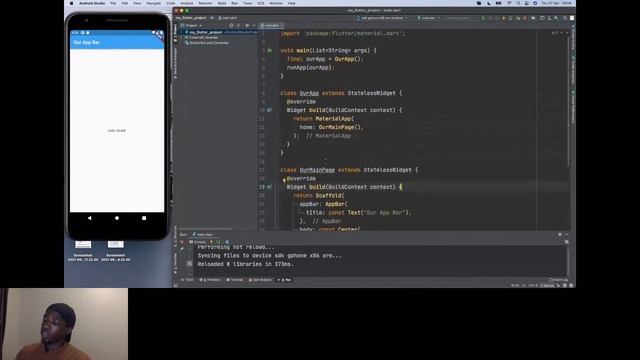Viewport: 640px width, 360px height.
Task: Click the Expand/Collapse All icon in Project panel
Action: tap(239, 25)
